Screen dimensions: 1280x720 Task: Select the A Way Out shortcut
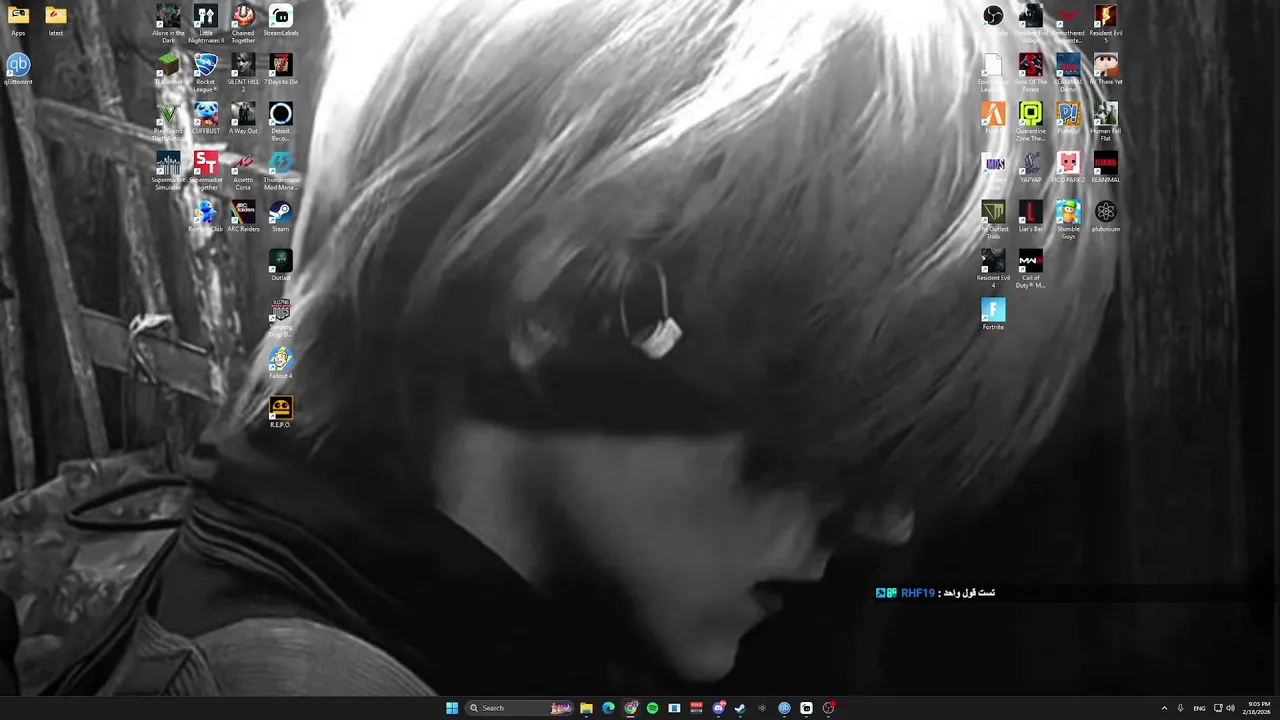point(243,119)
